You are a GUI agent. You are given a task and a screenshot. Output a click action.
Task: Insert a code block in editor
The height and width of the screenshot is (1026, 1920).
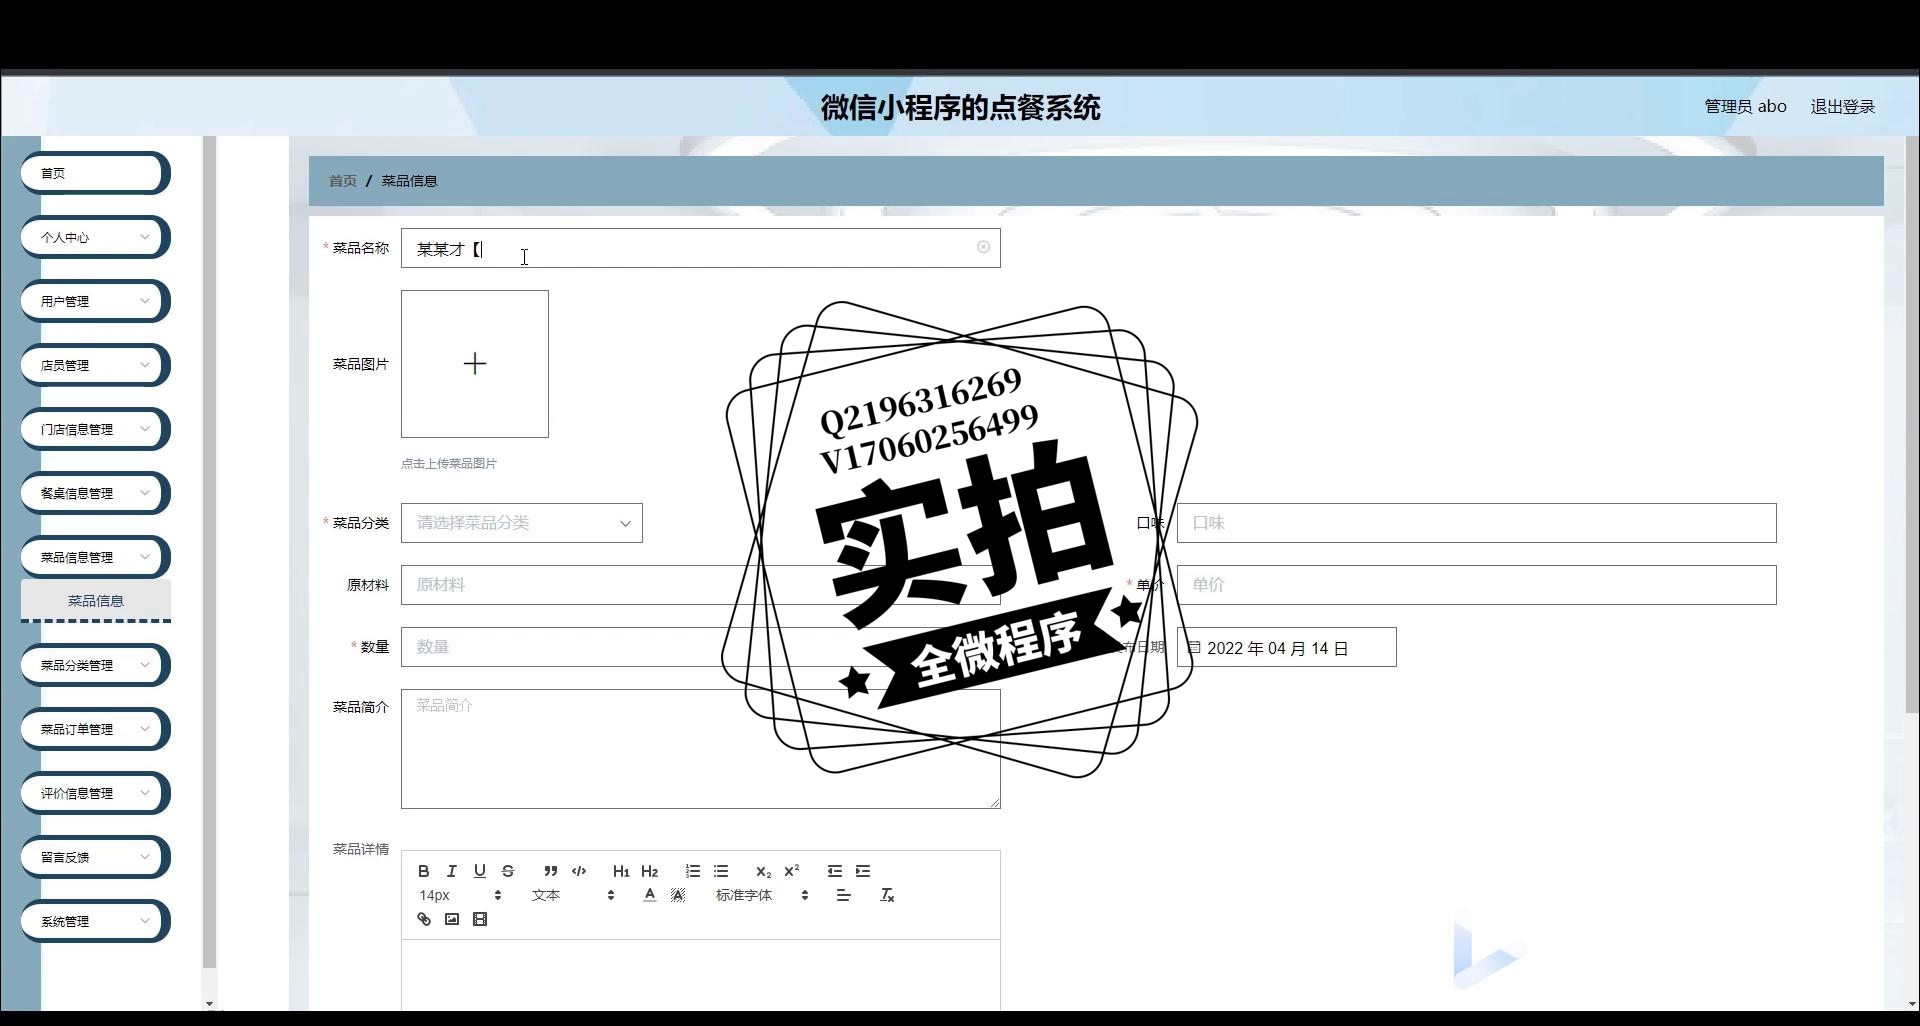(x=579, y=871)
